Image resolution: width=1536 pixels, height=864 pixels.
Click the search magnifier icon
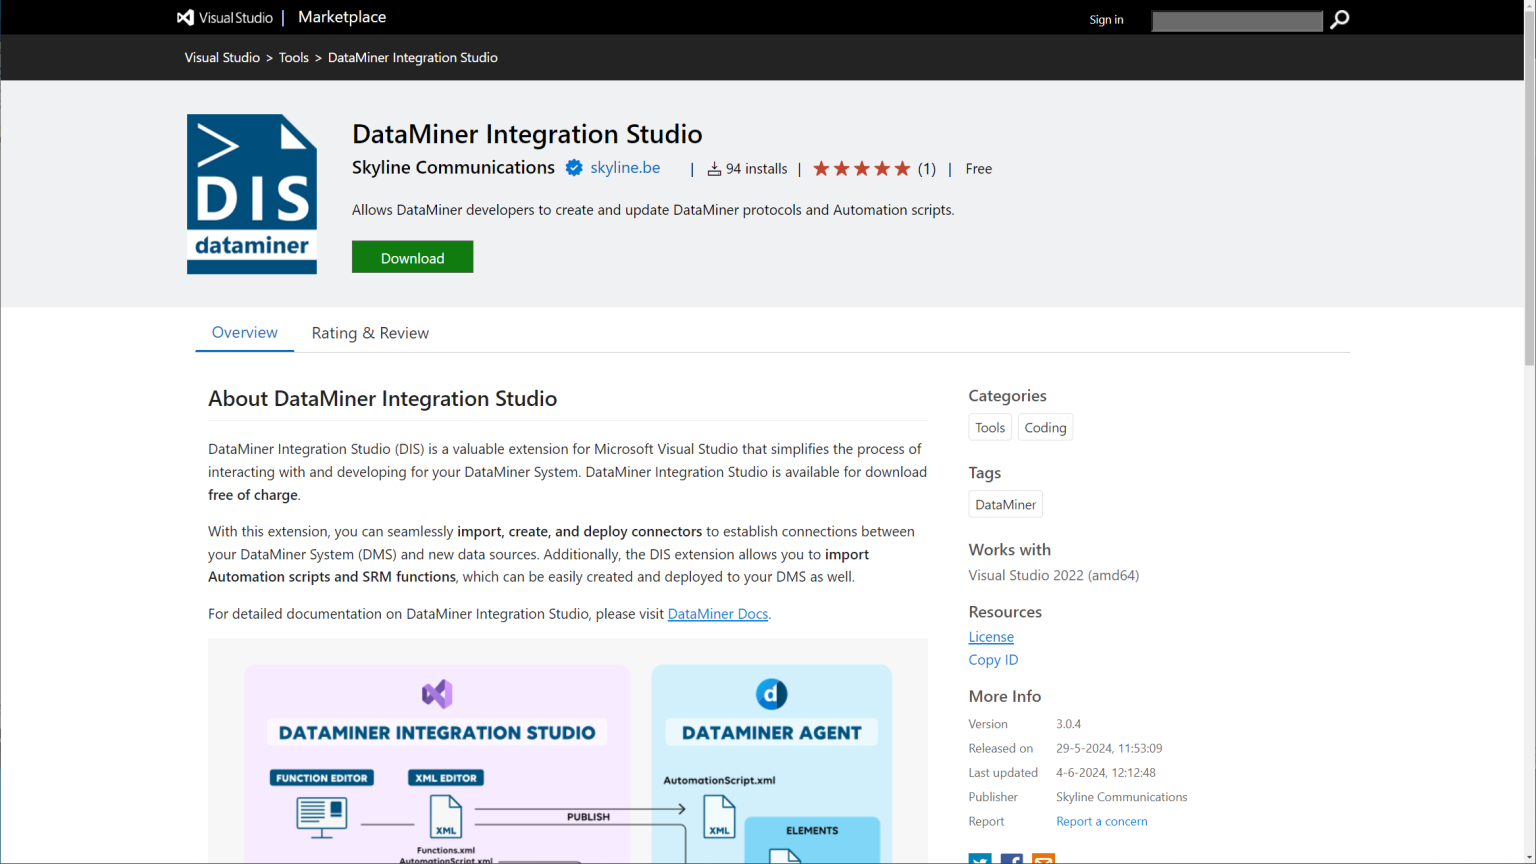[1339, 18]
